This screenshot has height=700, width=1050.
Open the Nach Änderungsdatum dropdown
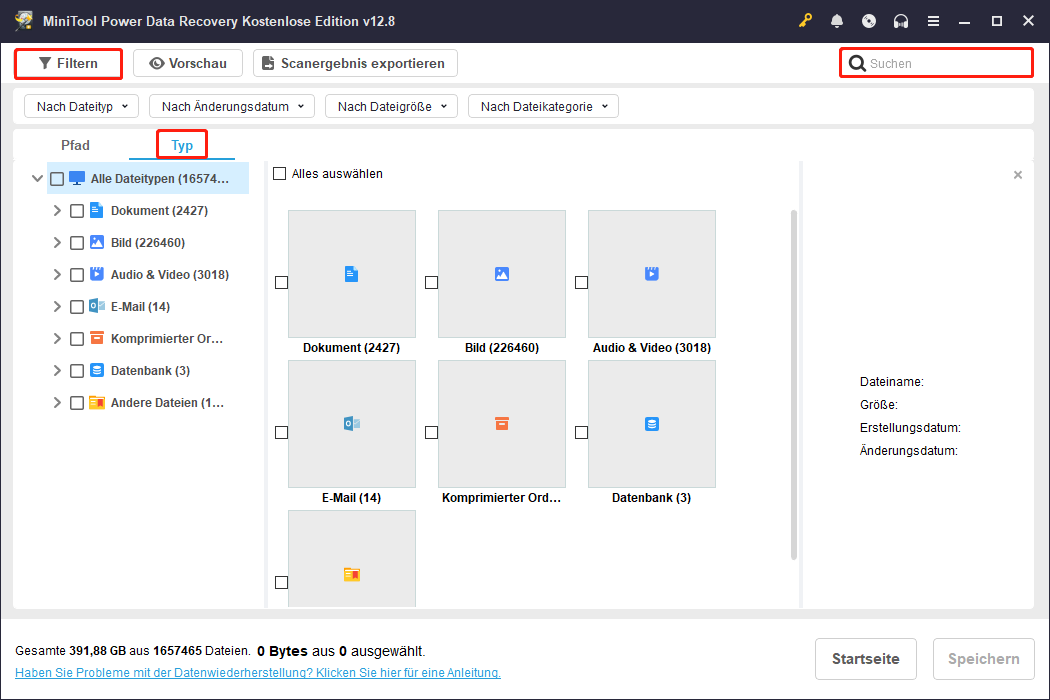[231, 105]
